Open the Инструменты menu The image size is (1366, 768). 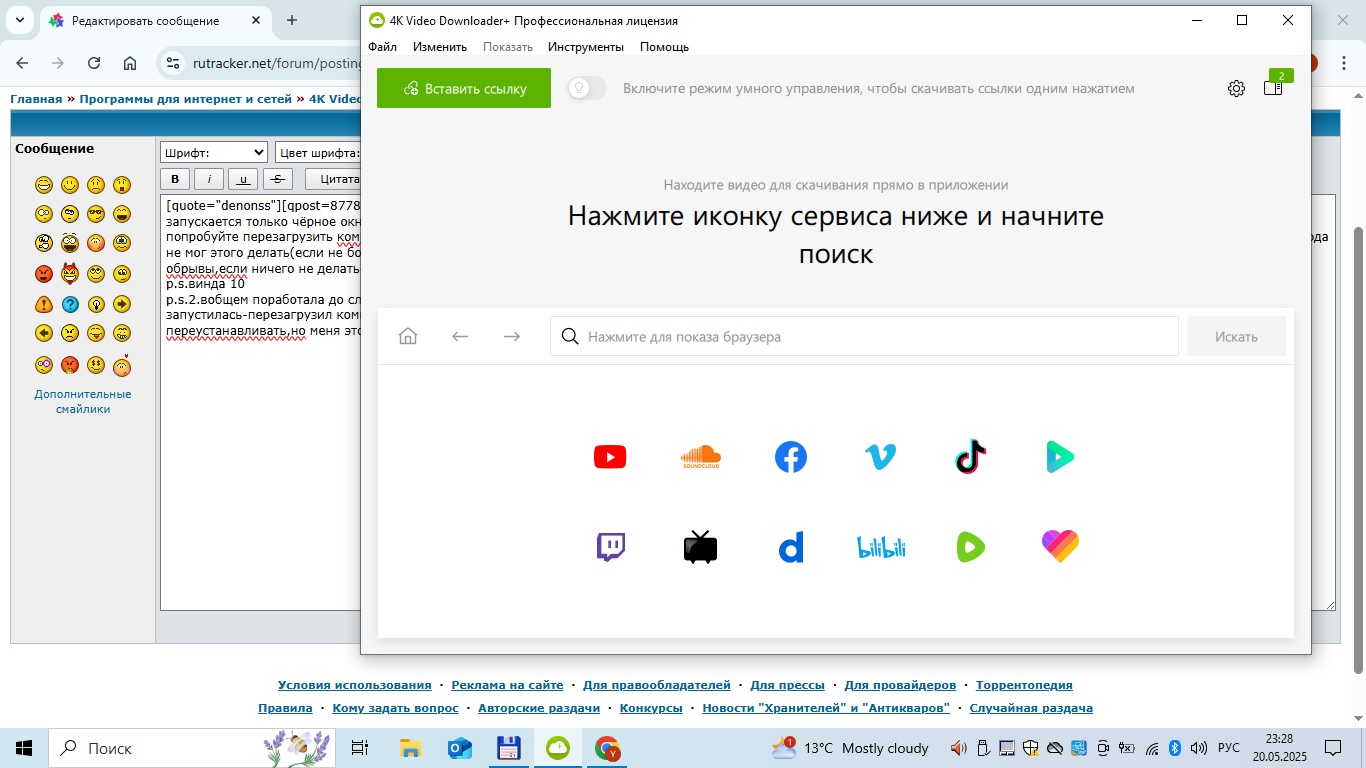[x=586, y=47]
